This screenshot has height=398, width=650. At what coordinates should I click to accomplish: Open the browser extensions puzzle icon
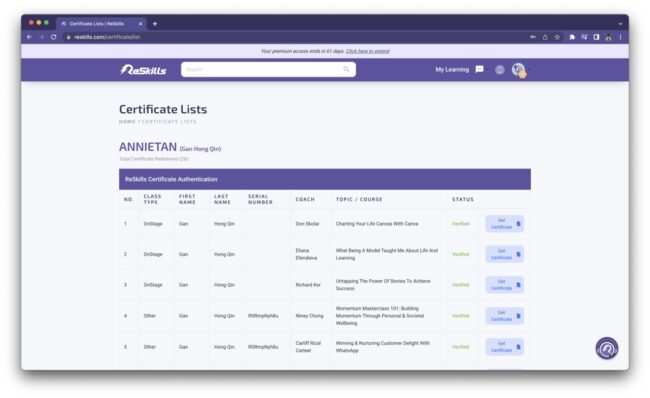pos(572,37)
